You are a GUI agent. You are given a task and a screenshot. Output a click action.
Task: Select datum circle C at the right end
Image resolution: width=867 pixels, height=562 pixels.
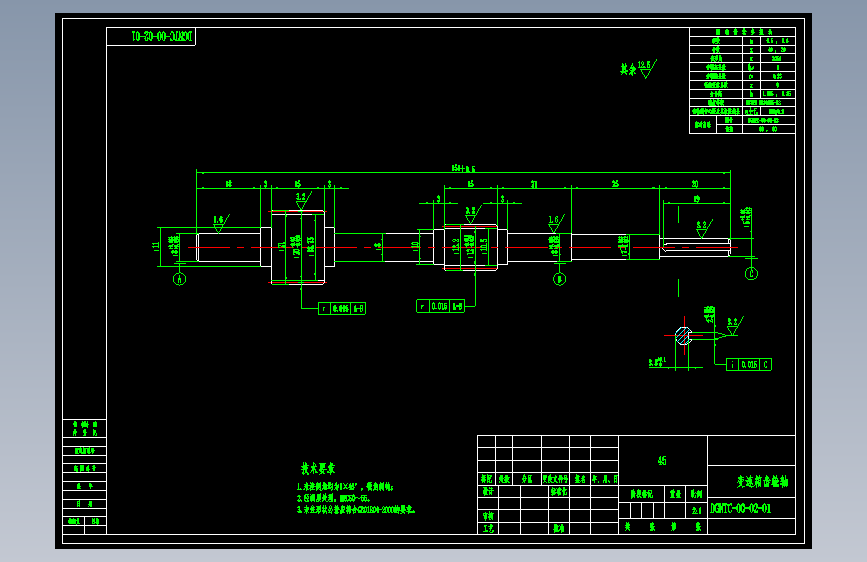[751, 274]
